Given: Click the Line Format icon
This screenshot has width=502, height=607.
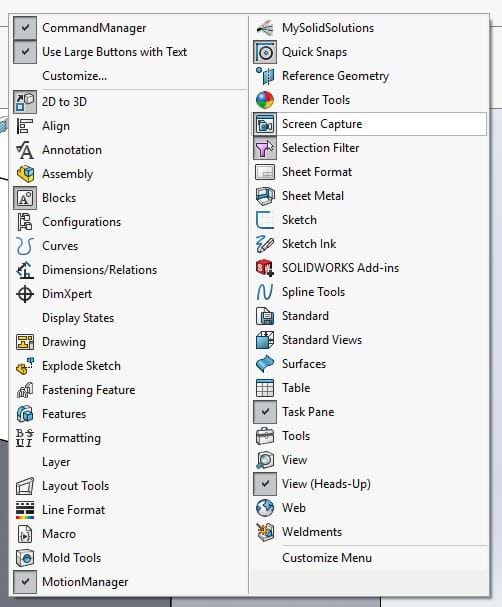Looking at the screenshot, I should click(x=25, y=510).
